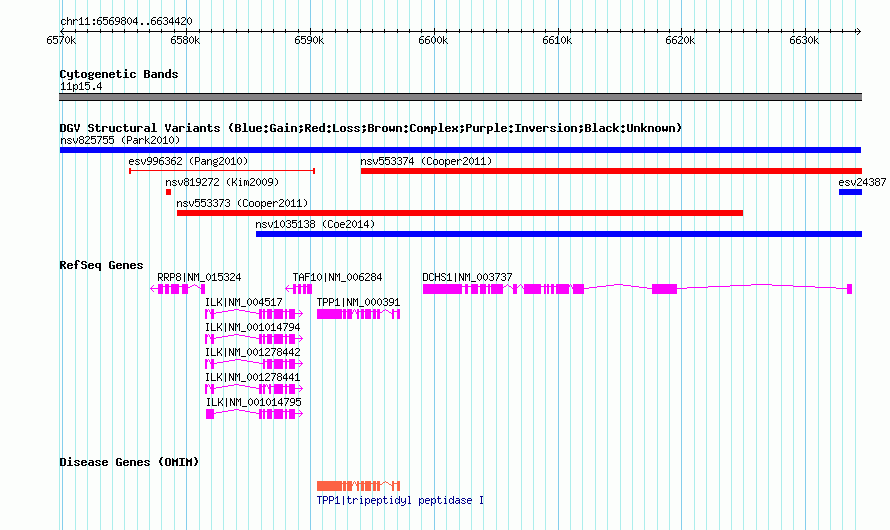The image size is (890, 530).
Task: Click the DCHS1|NM_003737 gene label
Action: pyautogui.click(x=467, y=277)
